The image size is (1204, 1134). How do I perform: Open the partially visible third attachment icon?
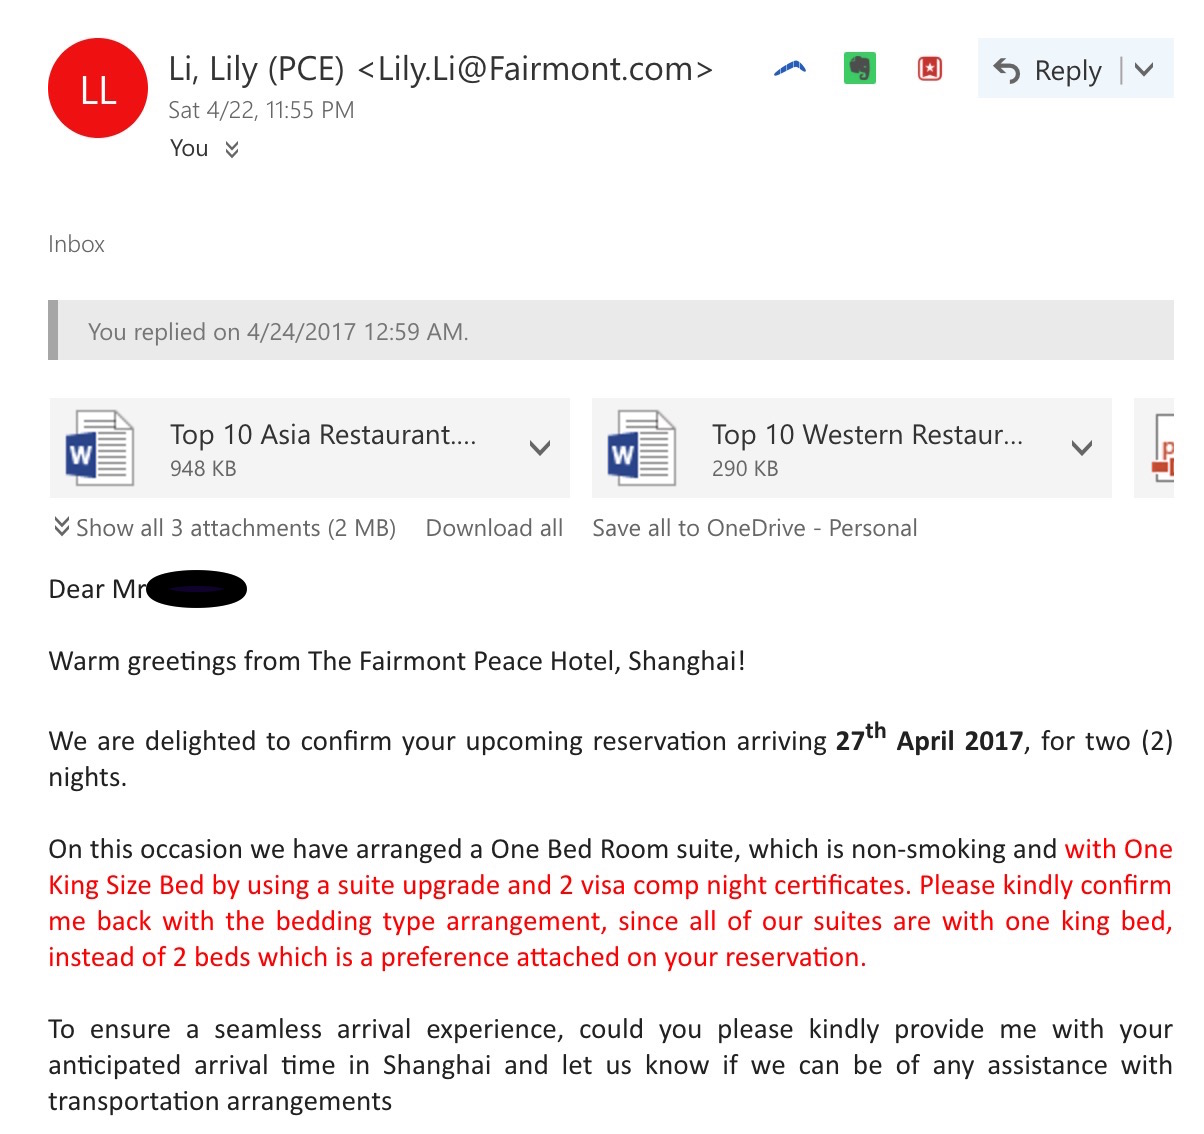coord(1162,447)
